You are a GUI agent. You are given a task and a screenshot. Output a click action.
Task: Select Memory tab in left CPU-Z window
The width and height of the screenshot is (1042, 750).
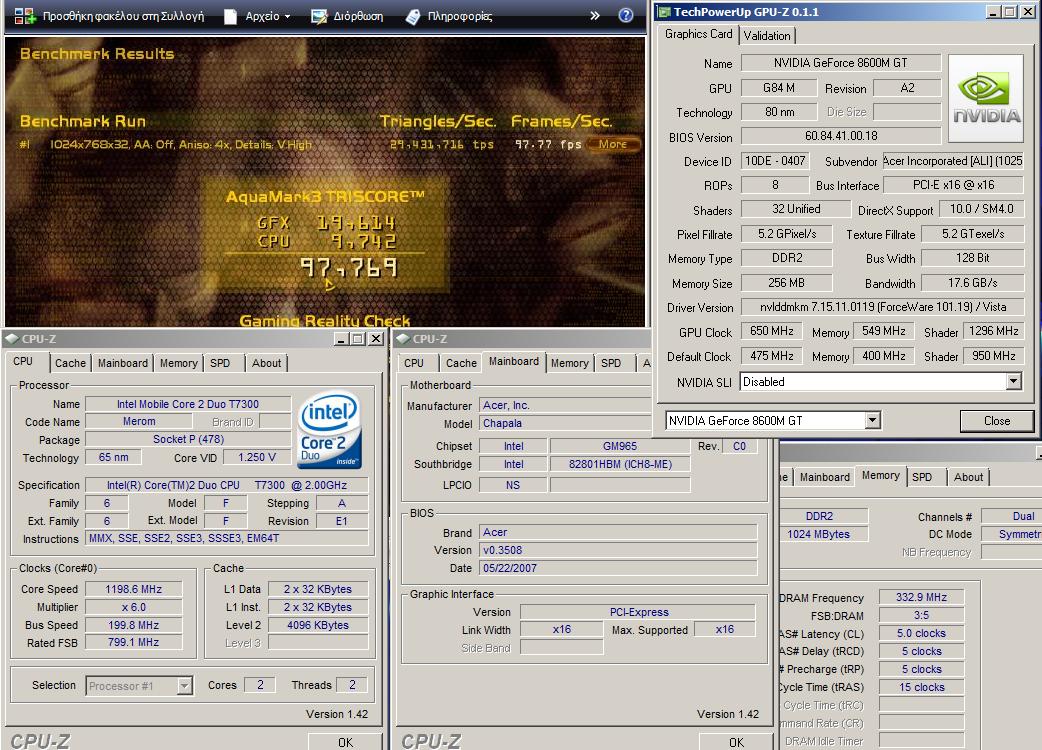click(x=178, y=363)
